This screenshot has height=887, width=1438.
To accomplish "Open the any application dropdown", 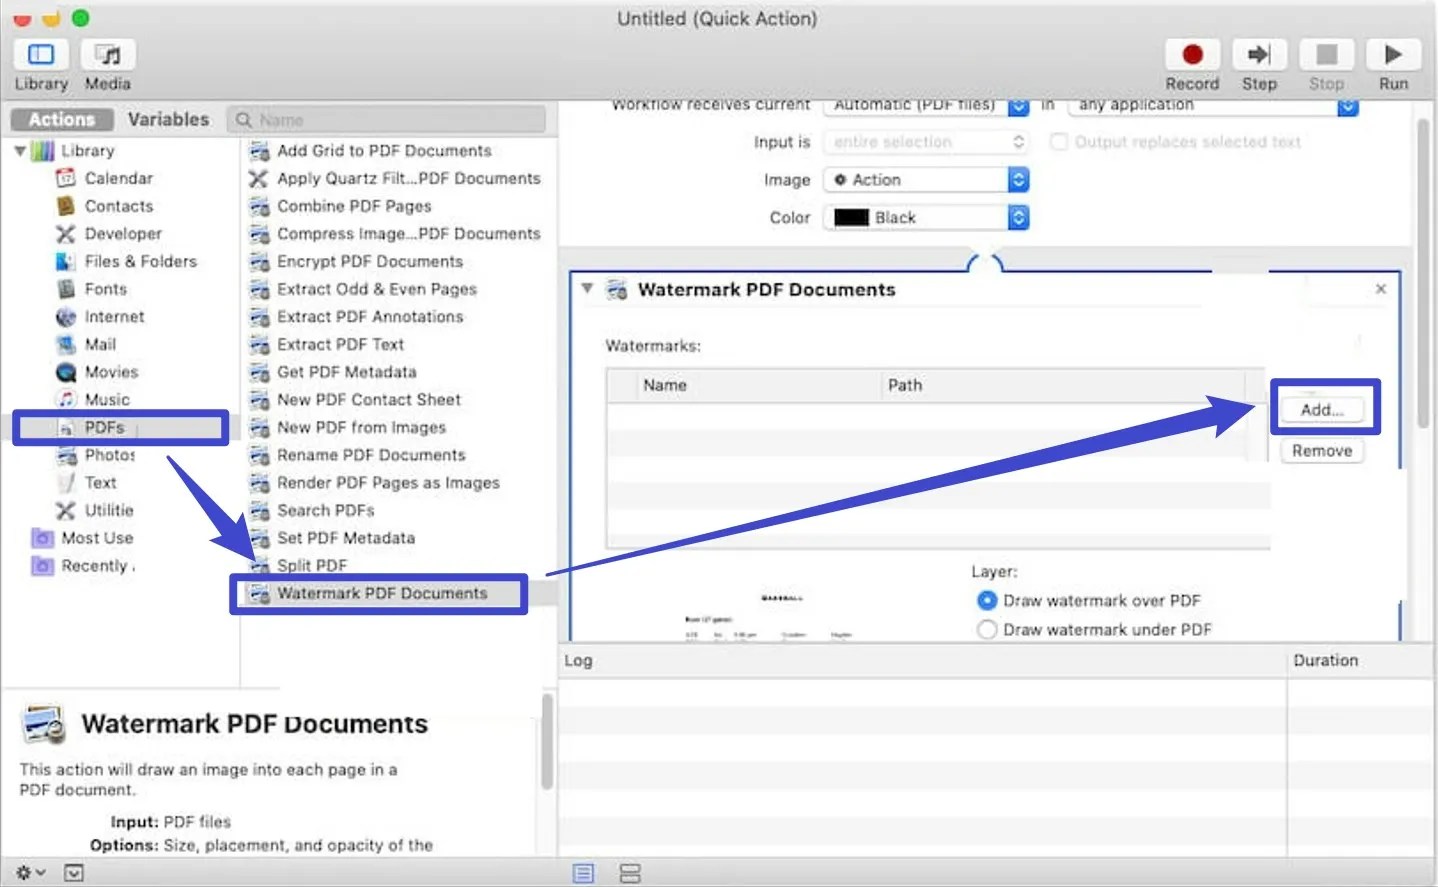I will pos(1210,104).
